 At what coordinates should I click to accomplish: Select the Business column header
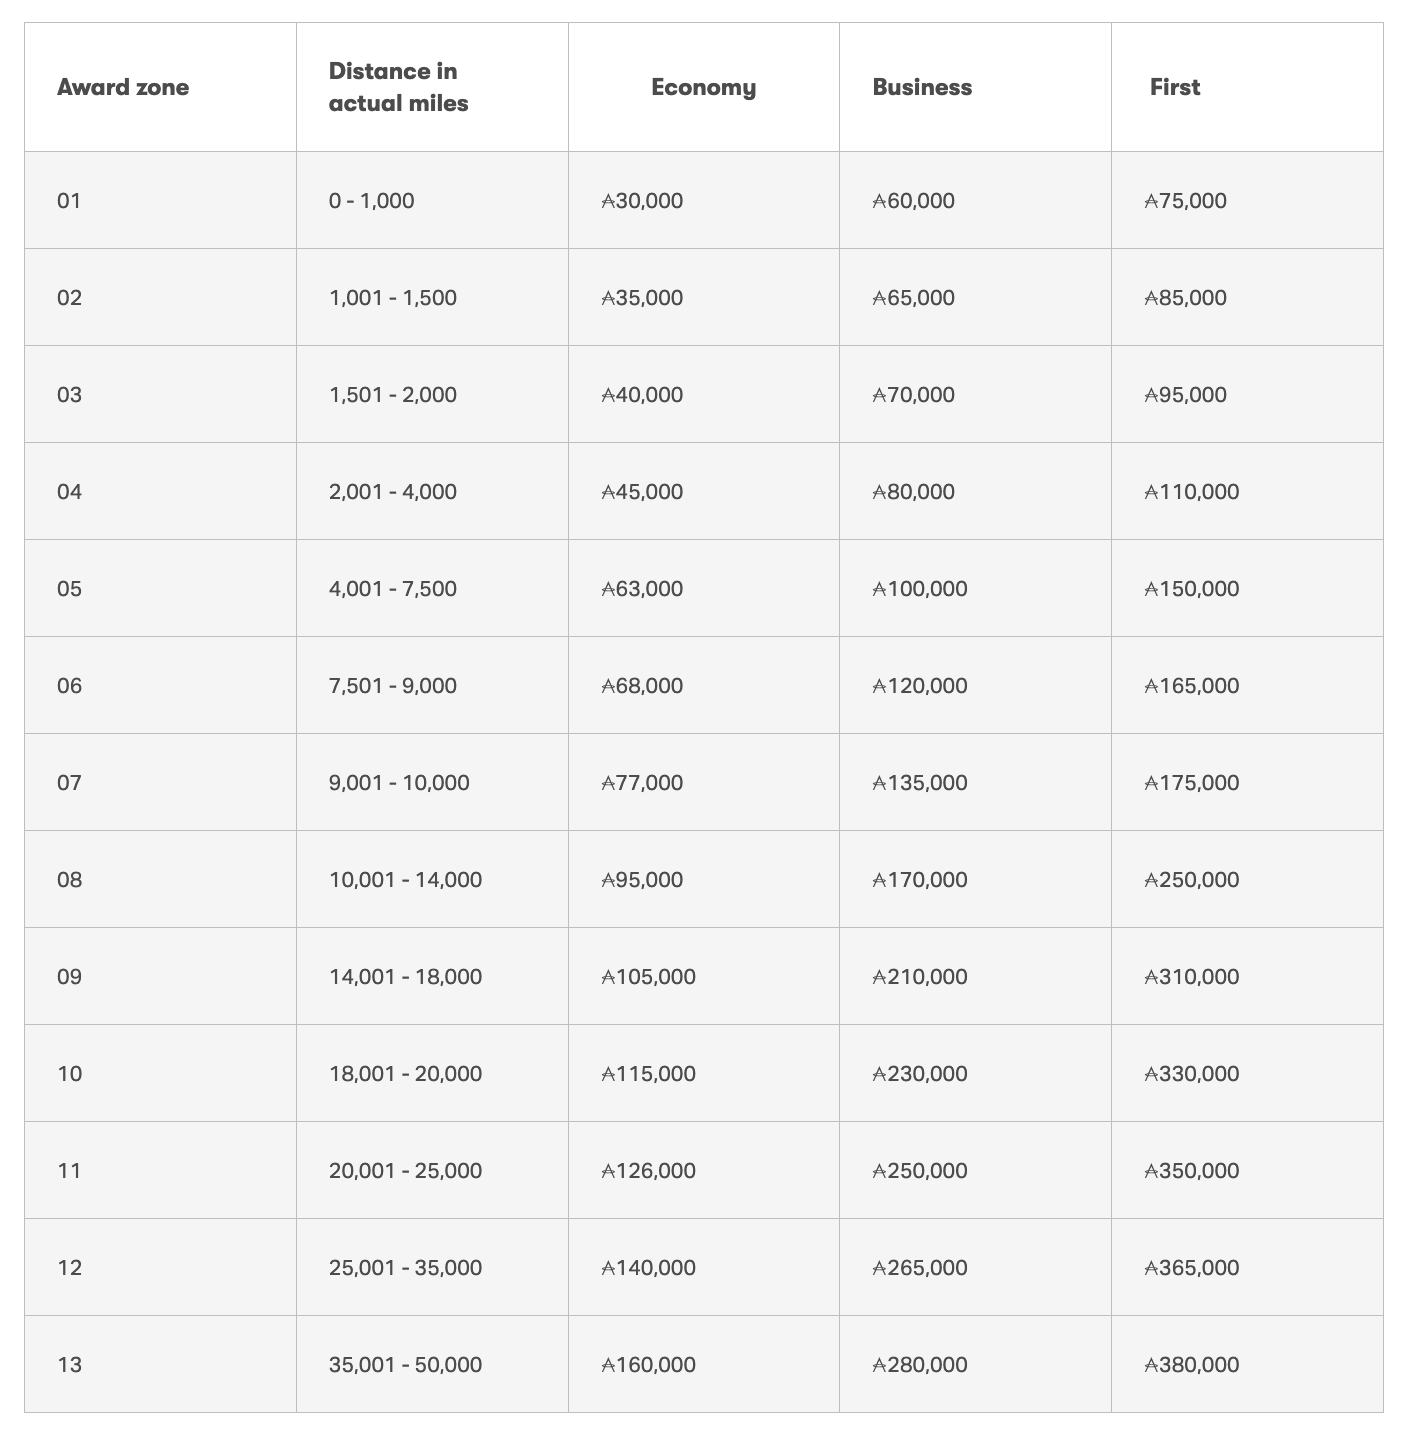(x=922, y=88)
